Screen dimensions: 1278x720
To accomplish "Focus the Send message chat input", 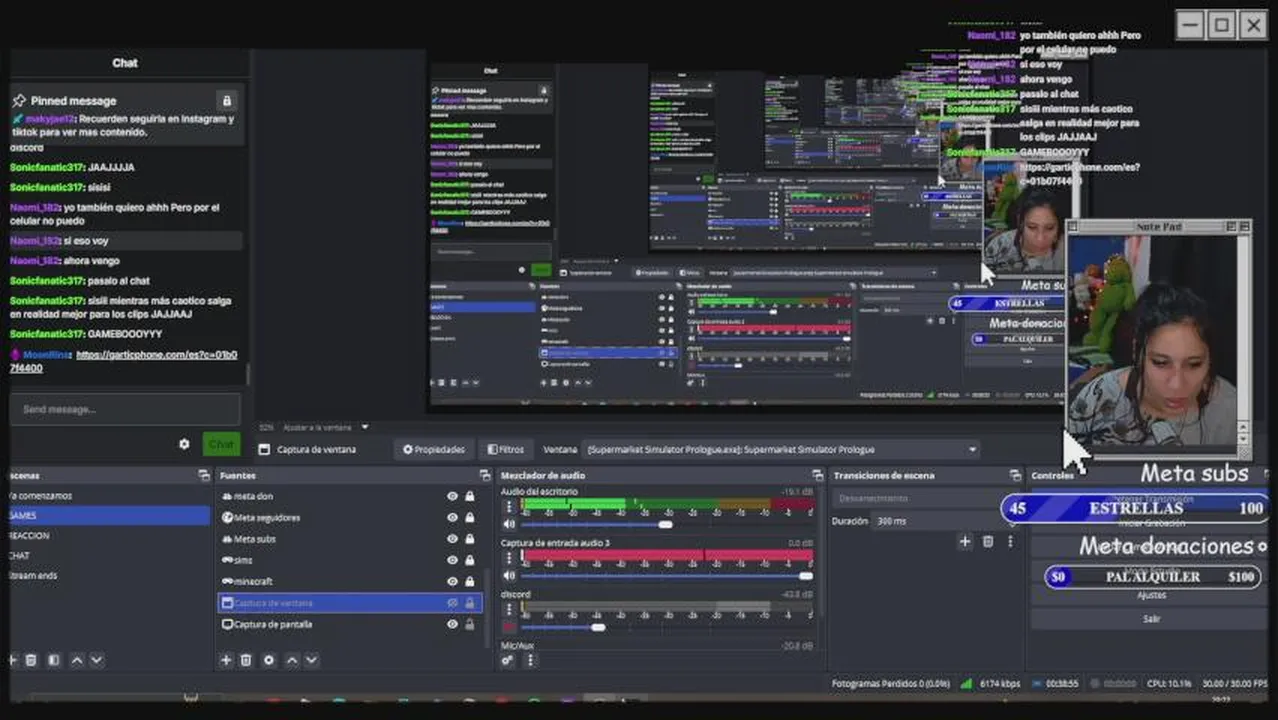I will point(125,409).
